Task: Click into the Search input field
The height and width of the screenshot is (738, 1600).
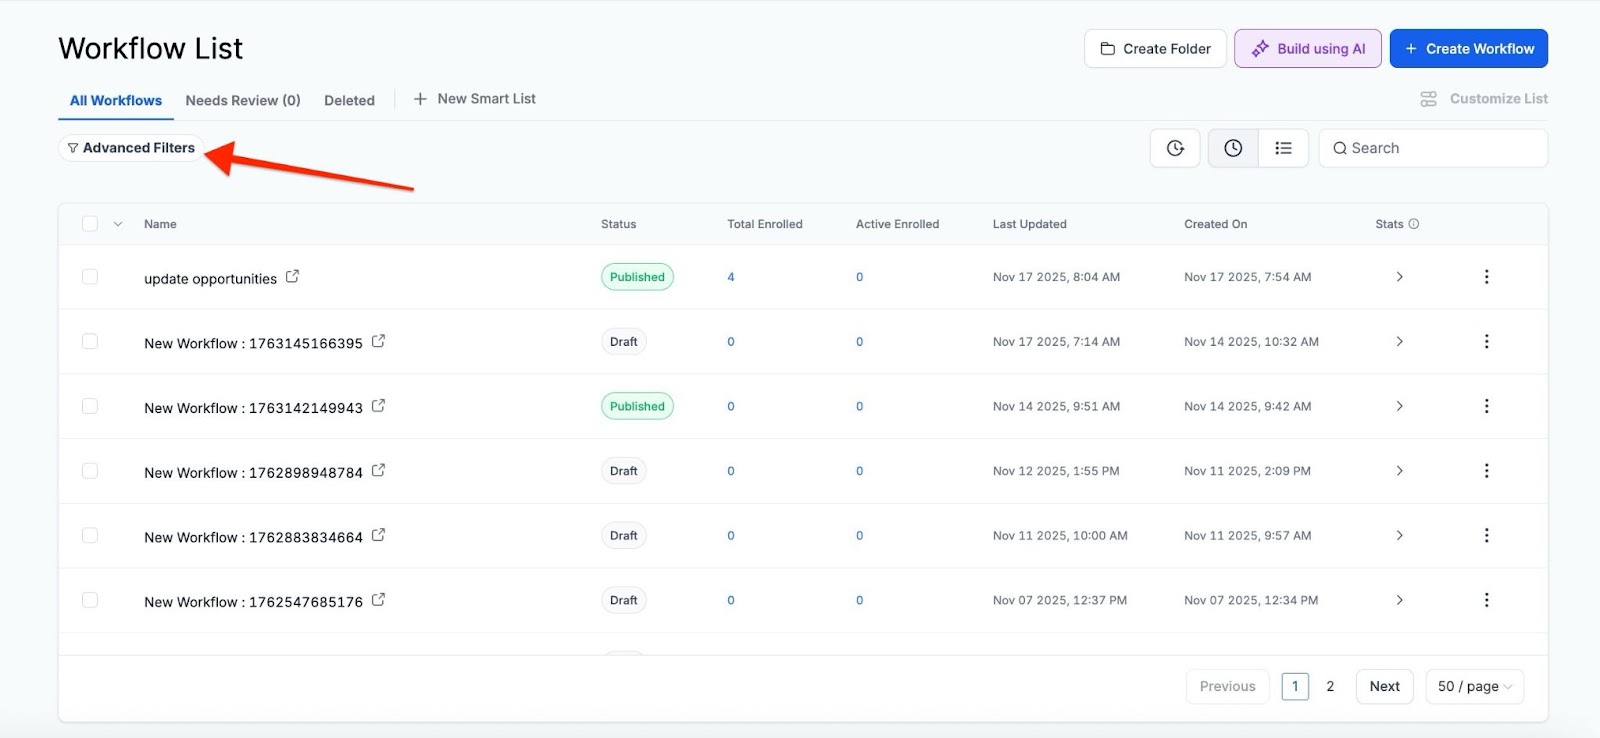Action: 1440,148
